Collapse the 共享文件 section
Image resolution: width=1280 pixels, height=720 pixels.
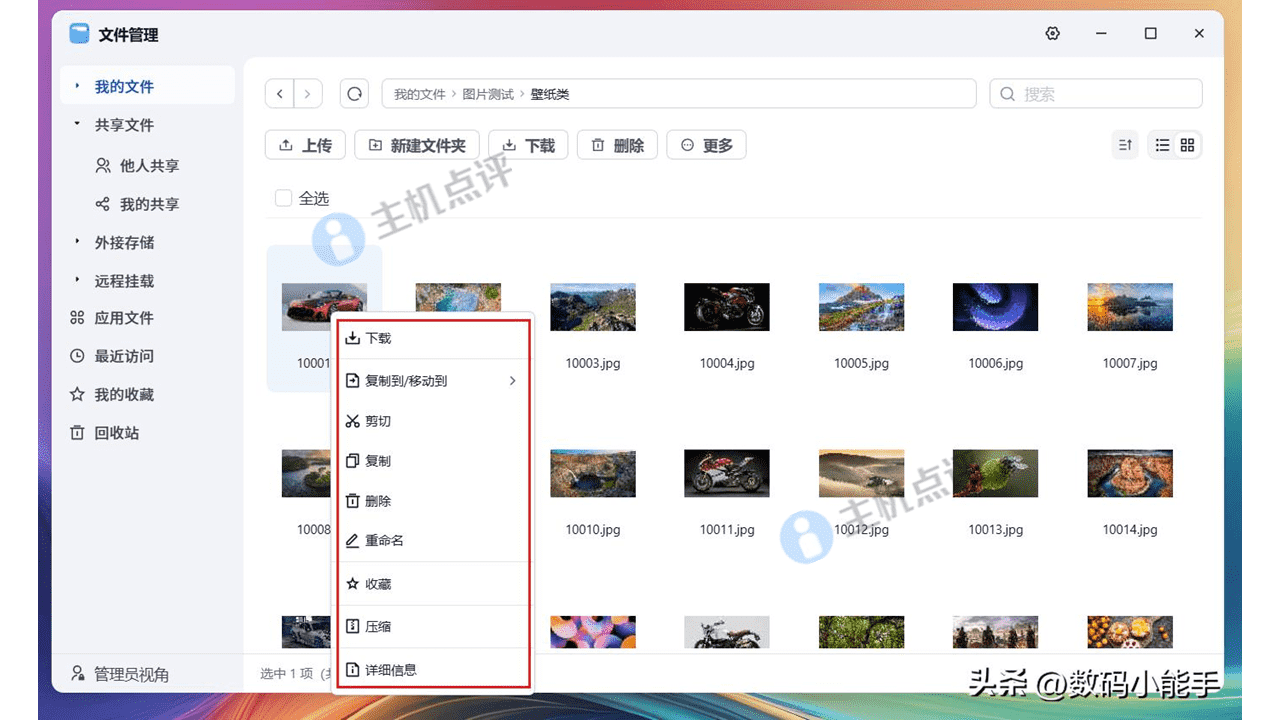78,124
